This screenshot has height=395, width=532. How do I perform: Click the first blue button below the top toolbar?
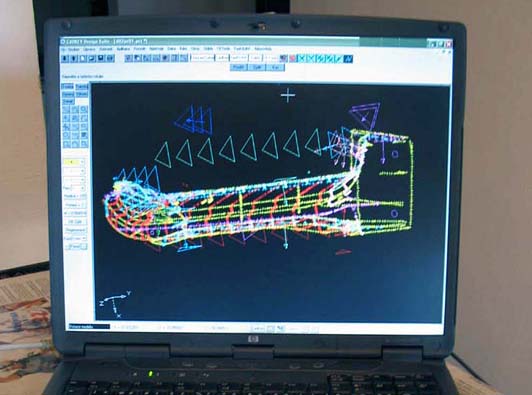coord(239,67)
